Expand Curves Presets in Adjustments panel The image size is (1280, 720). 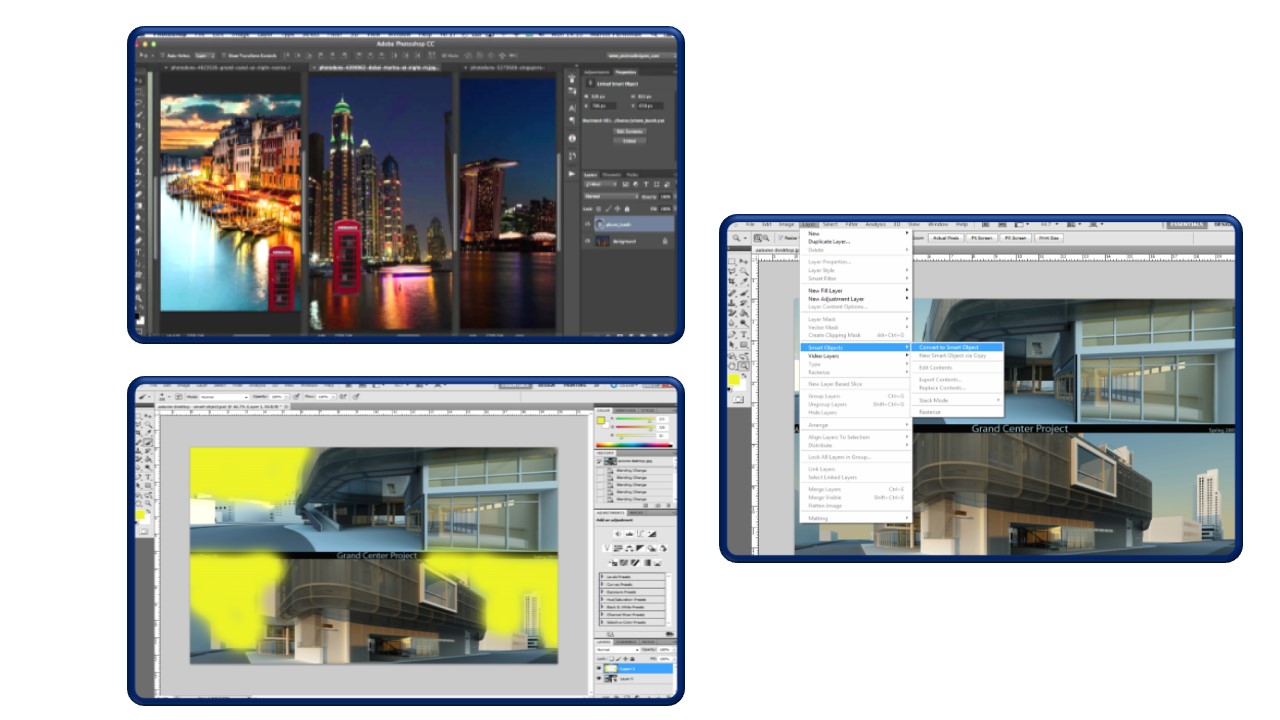click(602, 584)
